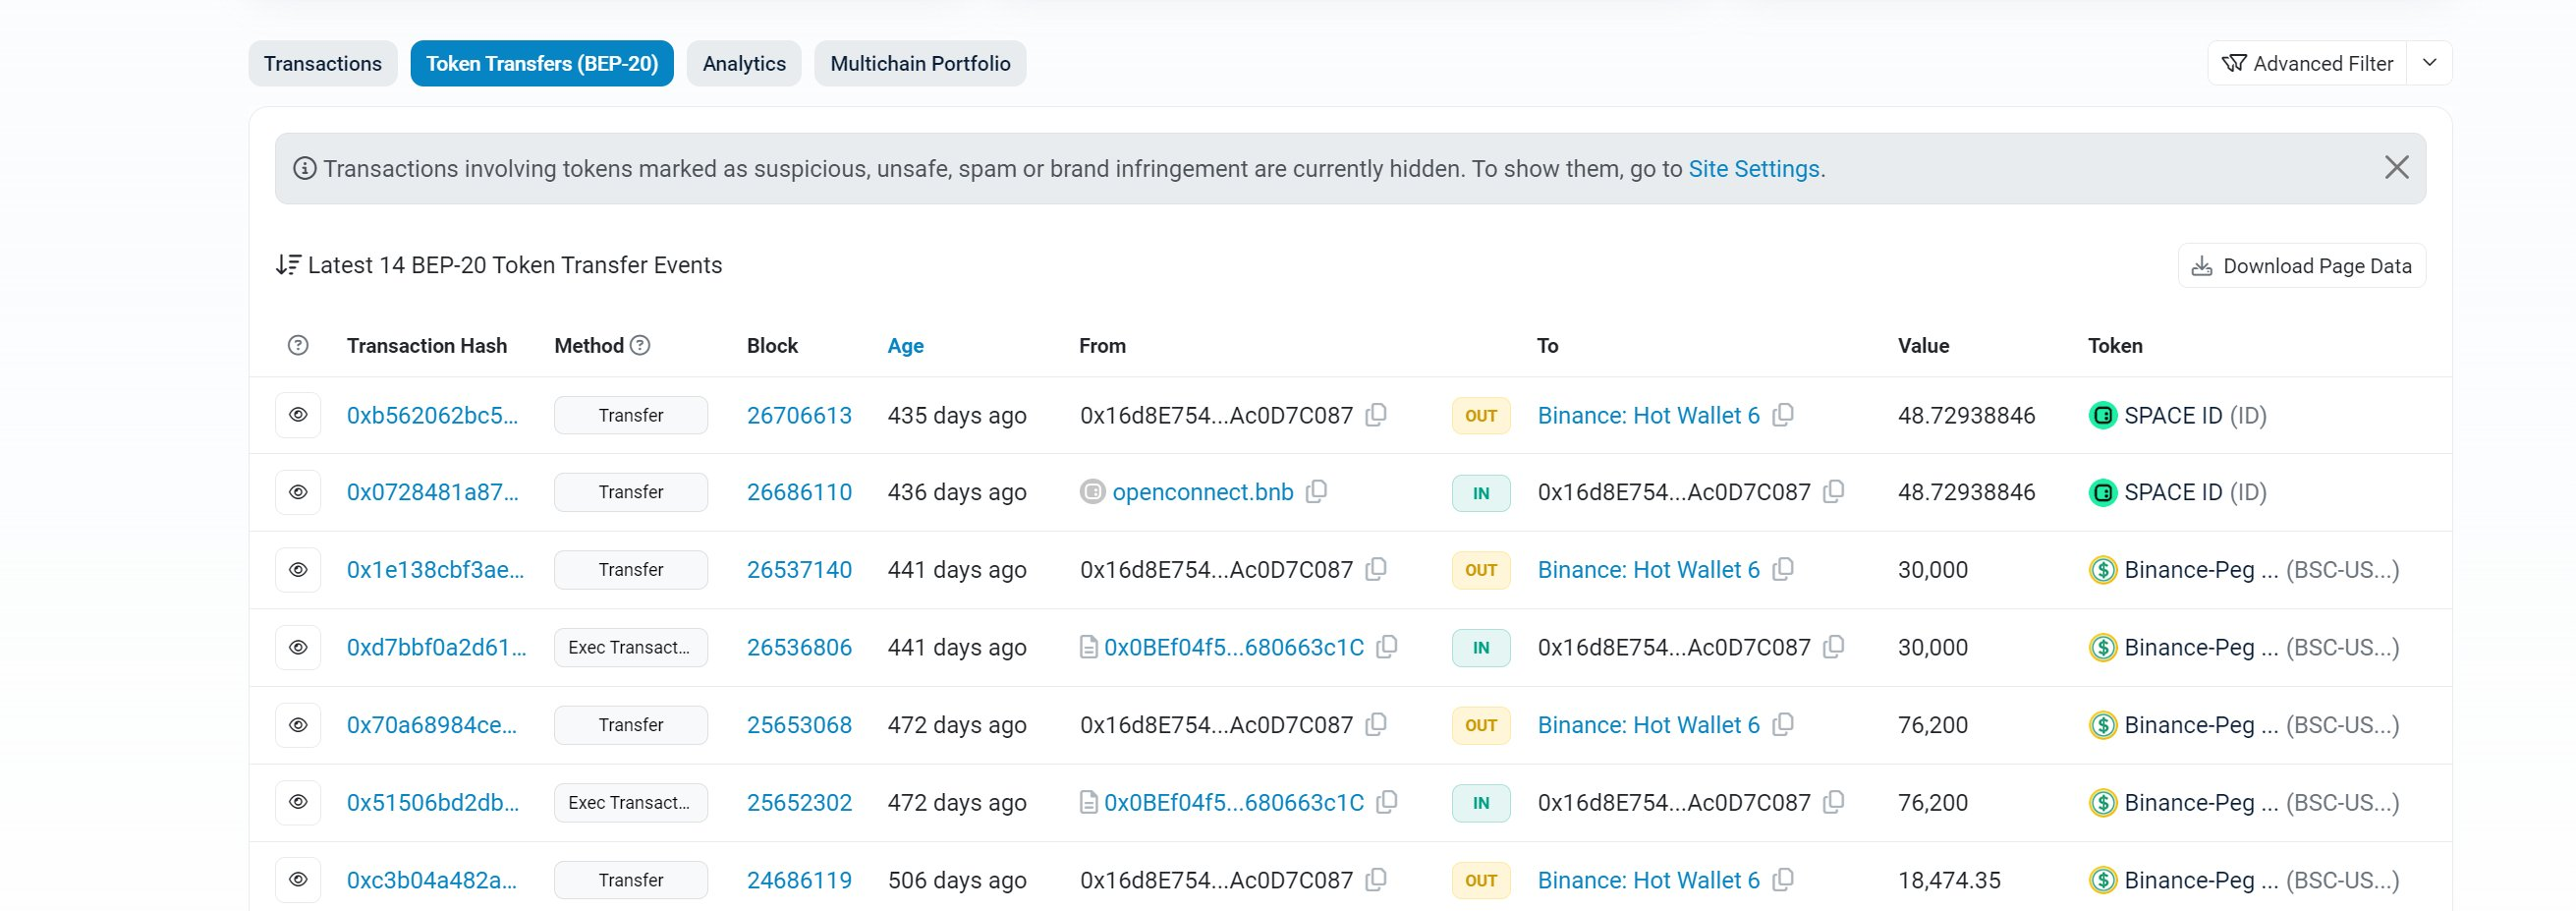Copy Binance Hot Wallet 6 address, block 25653068
The image size is (2576, 911).
(1783, 723)
